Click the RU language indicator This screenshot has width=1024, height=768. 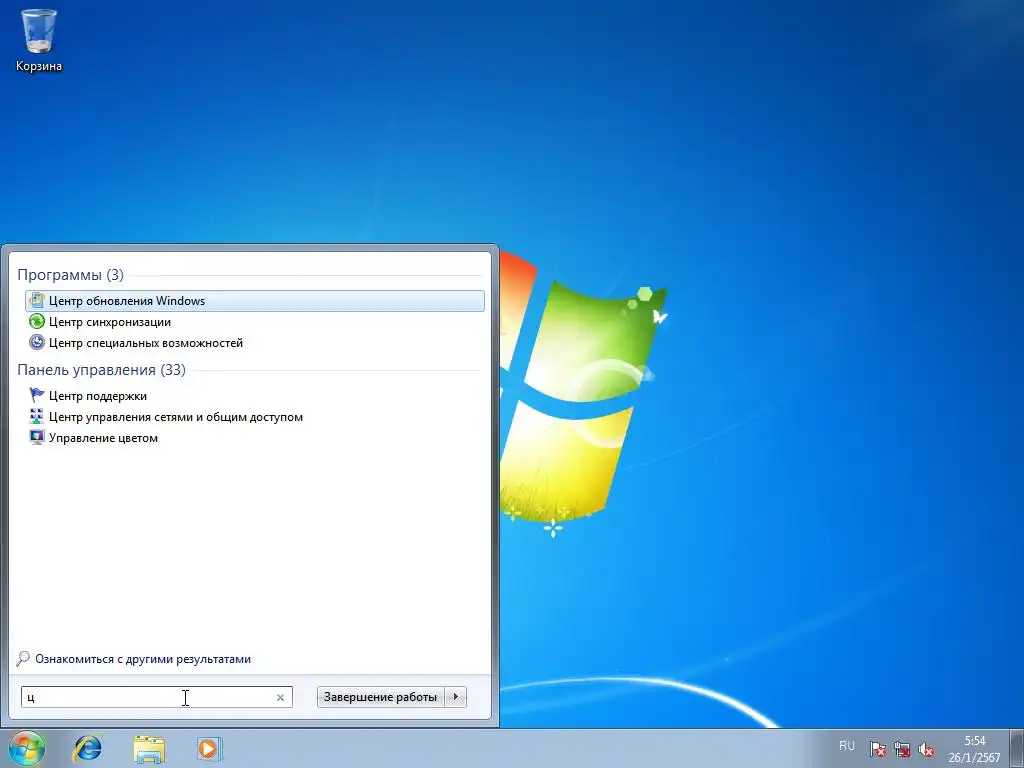tap(847, 746)
